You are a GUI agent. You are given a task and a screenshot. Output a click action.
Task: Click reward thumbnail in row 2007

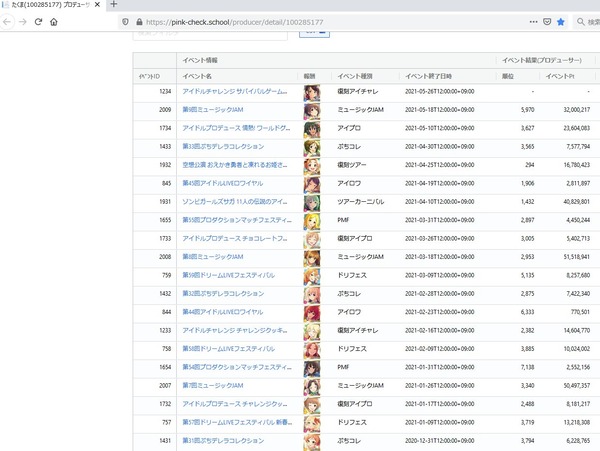[x=312, y=387]
